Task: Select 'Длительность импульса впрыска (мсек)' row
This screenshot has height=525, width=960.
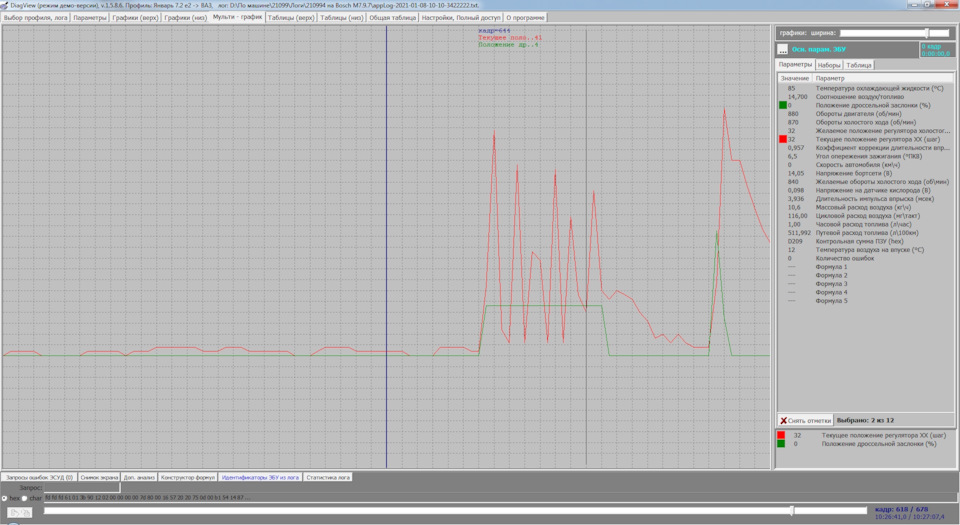Action: click(x=866, y=199)
